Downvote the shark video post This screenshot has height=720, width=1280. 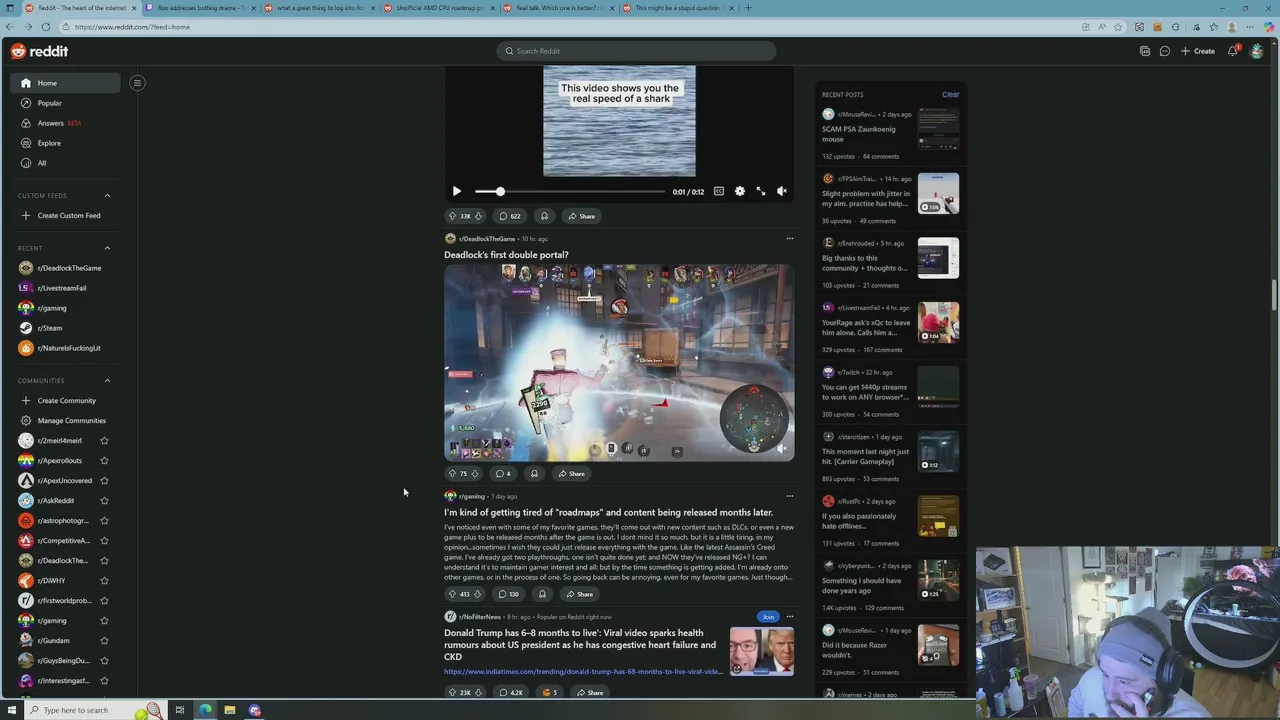478,216
